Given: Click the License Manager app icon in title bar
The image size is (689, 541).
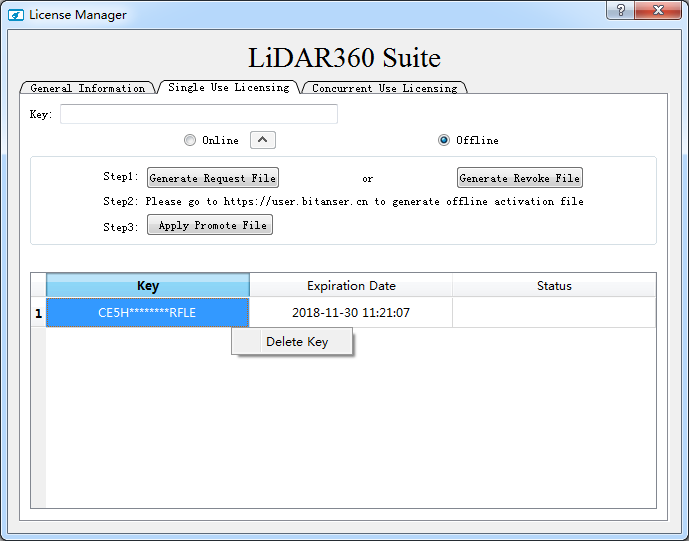Looking at the screenshot, I should tap(16, 15).
